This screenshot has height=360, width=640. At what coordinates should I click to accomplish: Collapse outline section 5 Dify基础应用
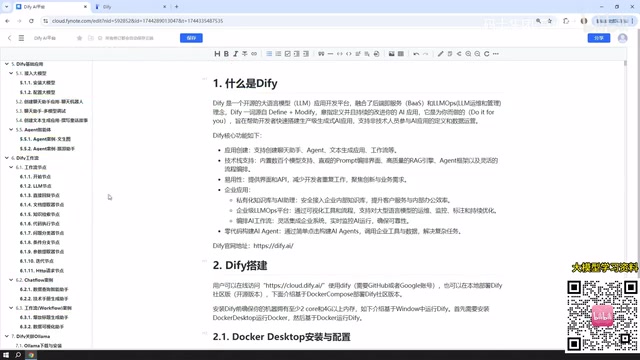(7, 64)
